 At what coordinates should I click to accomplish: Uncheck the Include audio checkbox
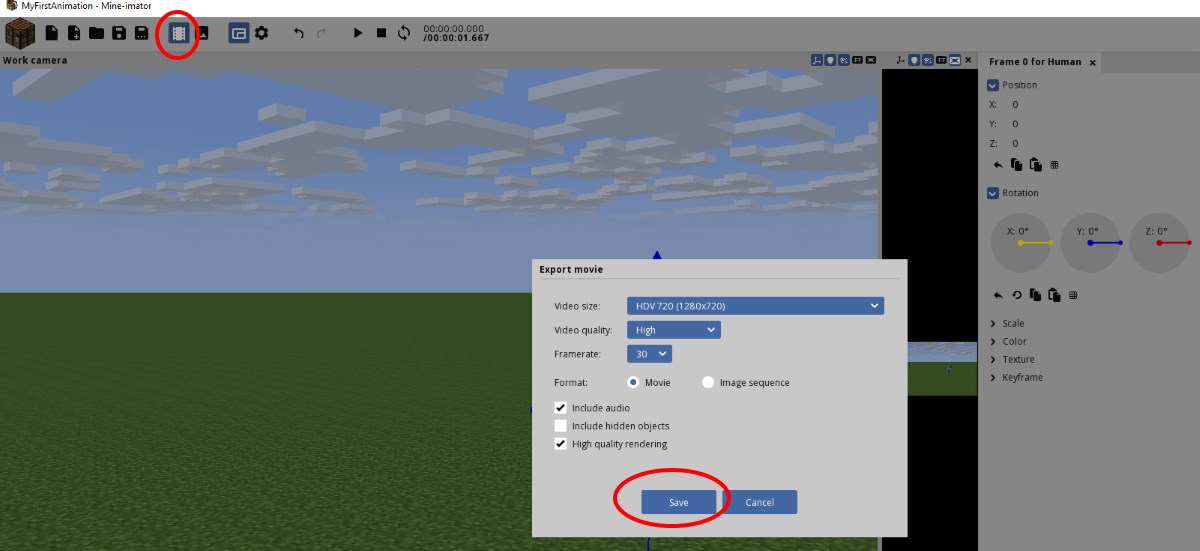pyautogui.click(x=561, y=408)
